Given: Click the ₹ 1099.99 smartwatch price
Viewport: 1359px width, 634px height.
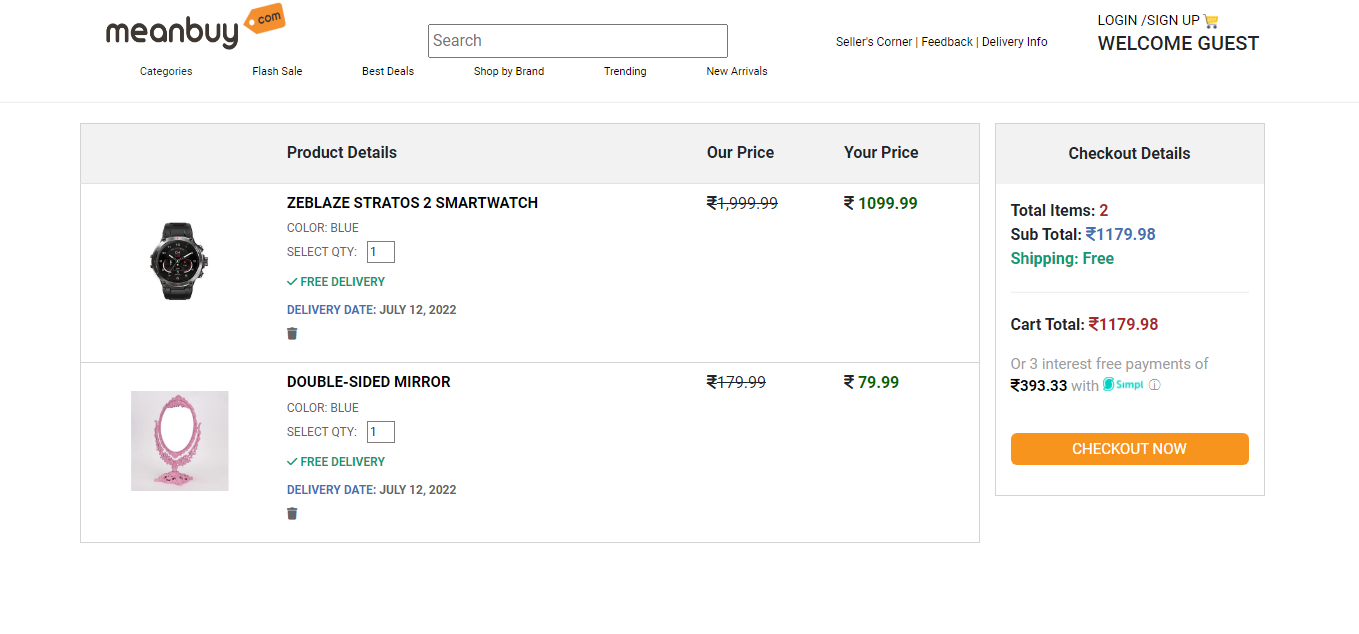Looking at the screenshot, I should tap(880, 203).
